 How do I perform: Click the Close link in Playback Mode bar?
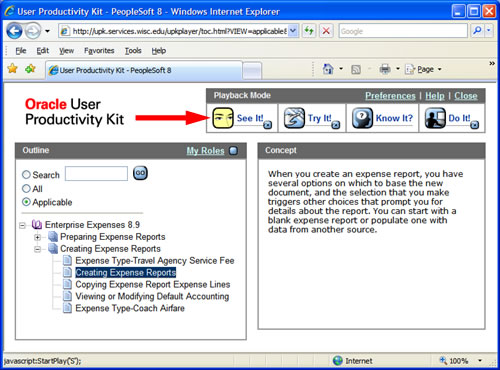coord(466,96)
